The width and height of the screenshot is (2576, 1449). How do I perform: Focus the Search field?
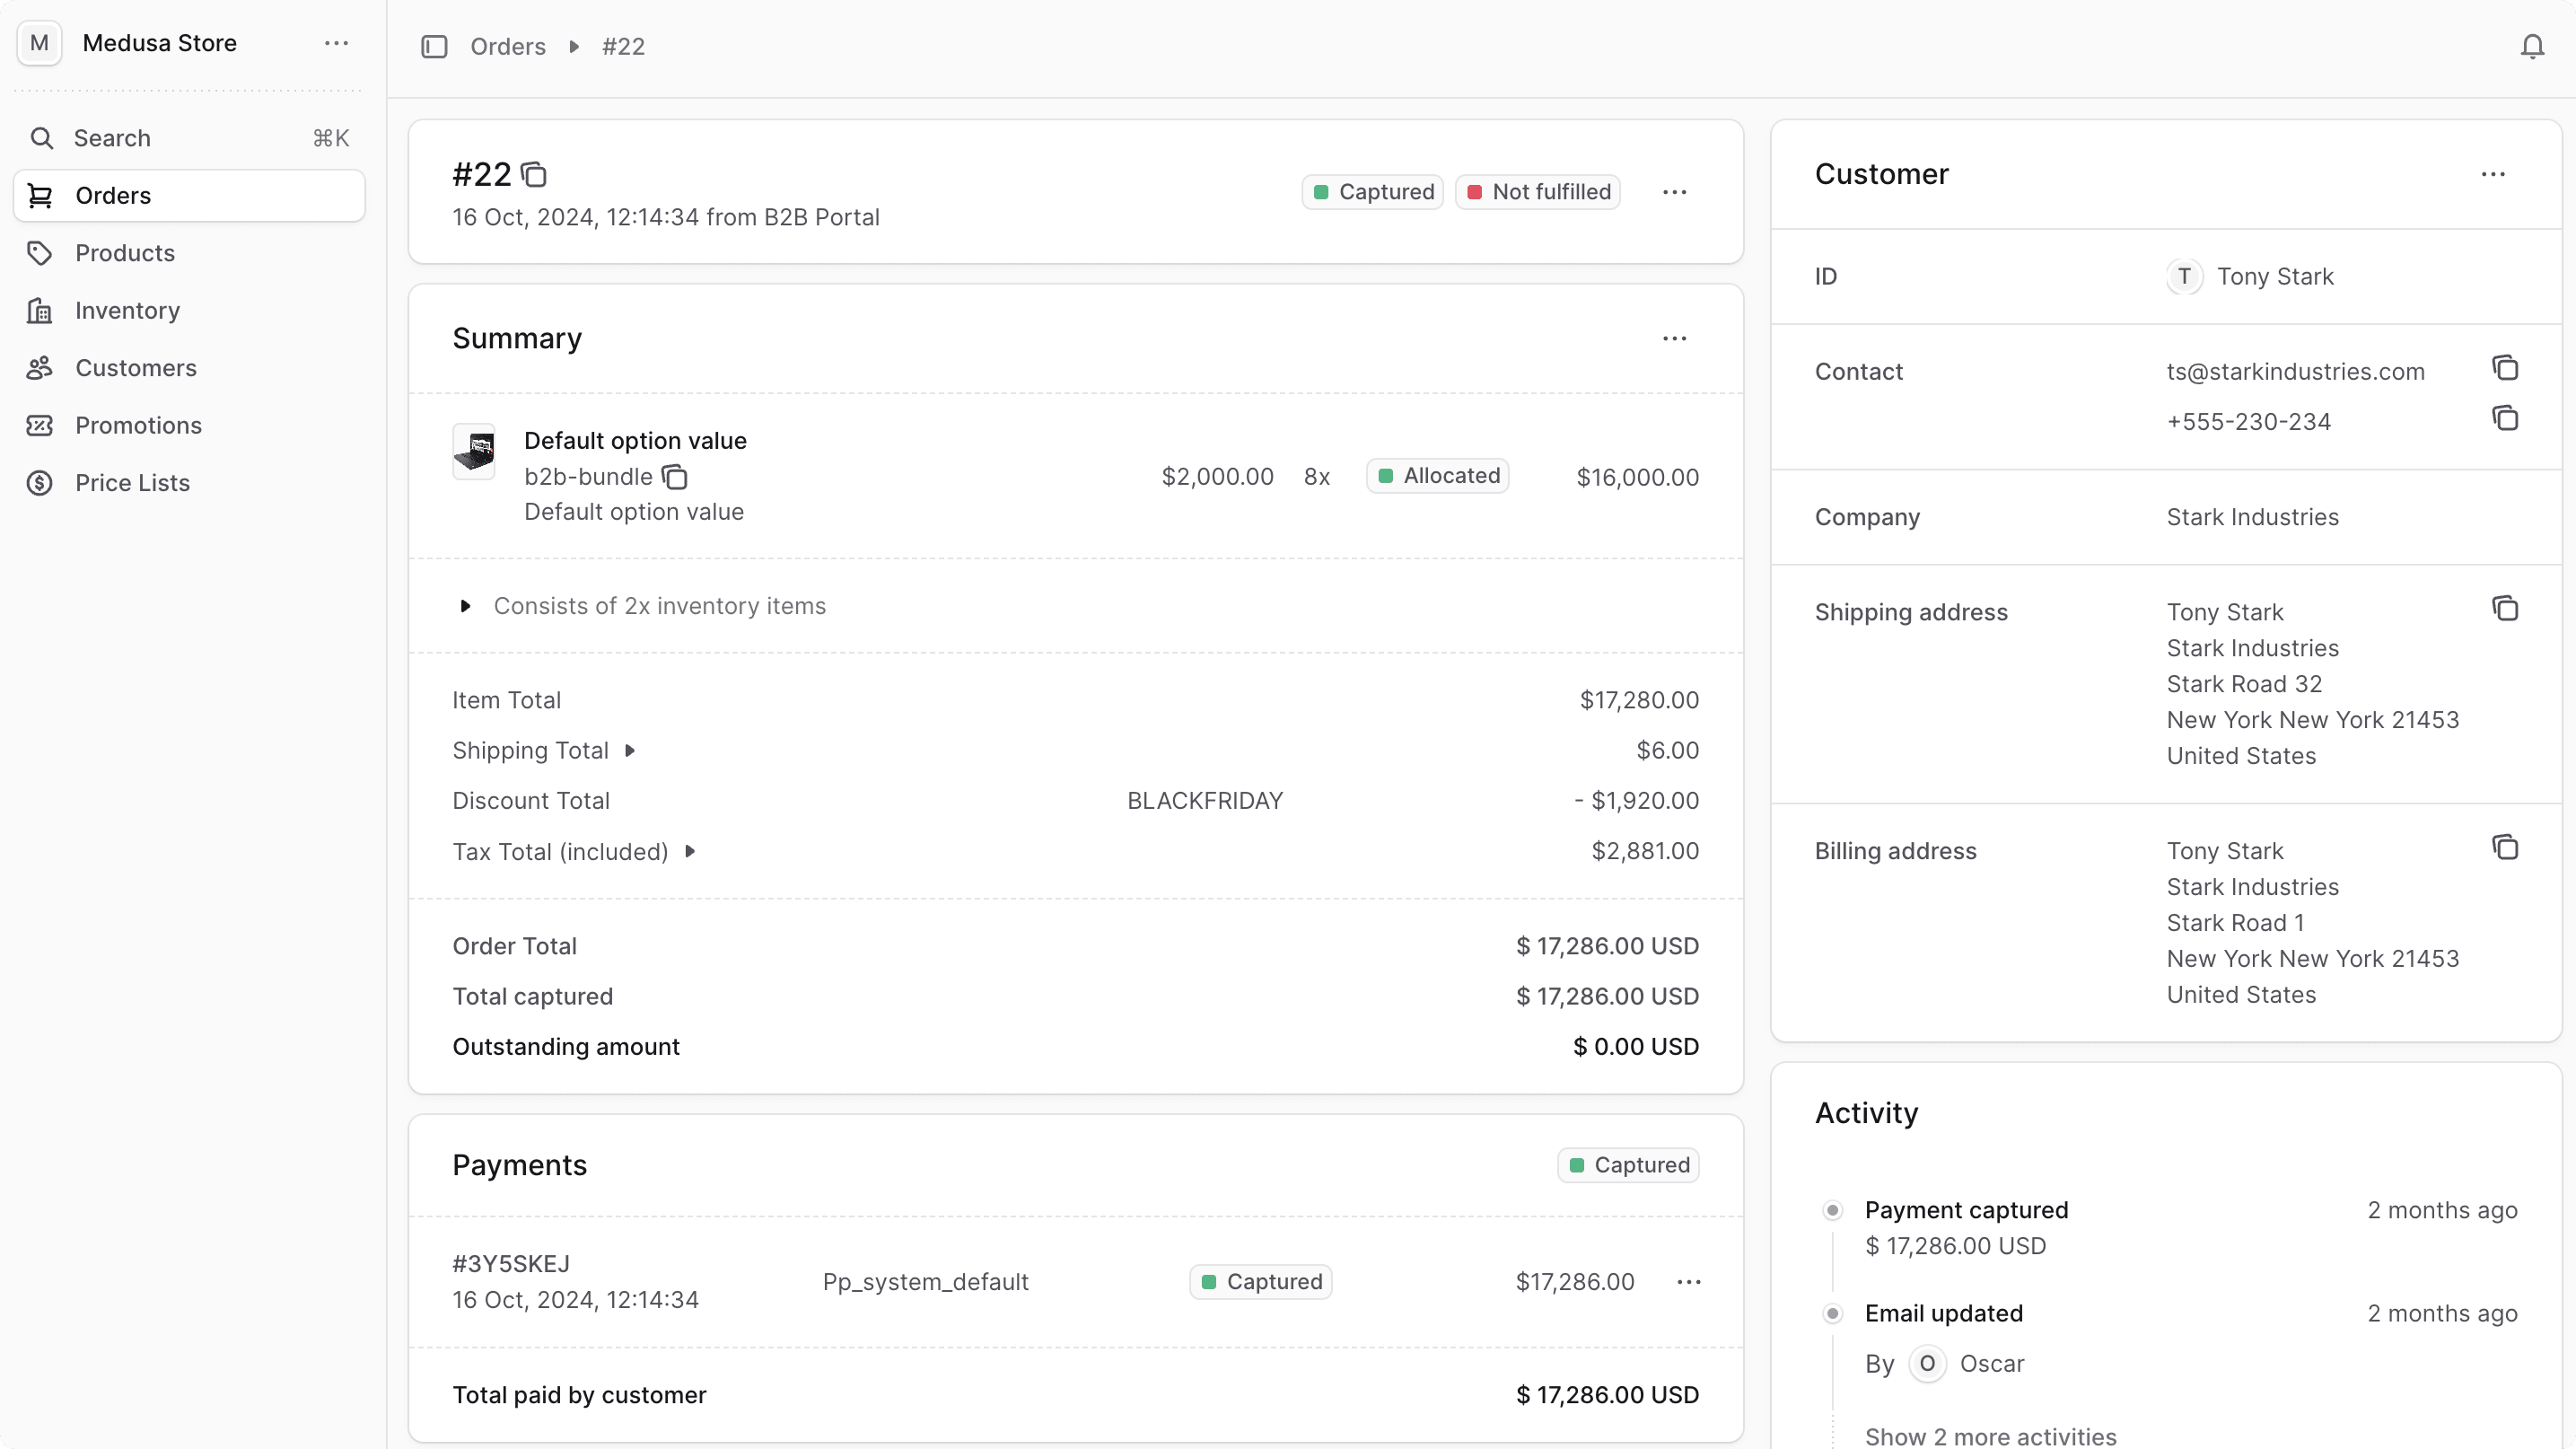189,138
